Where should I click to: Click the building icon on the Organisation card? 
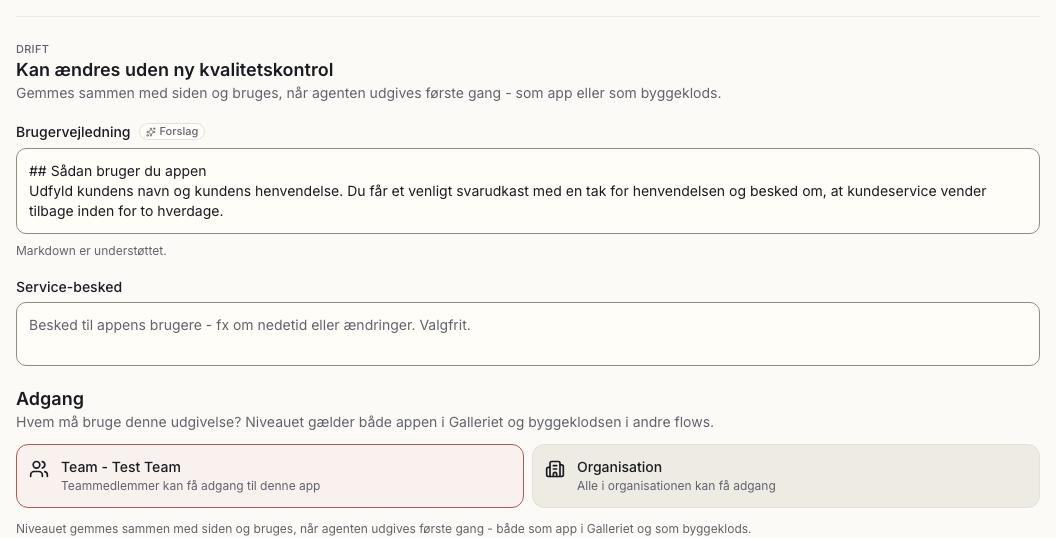point(555,469)
